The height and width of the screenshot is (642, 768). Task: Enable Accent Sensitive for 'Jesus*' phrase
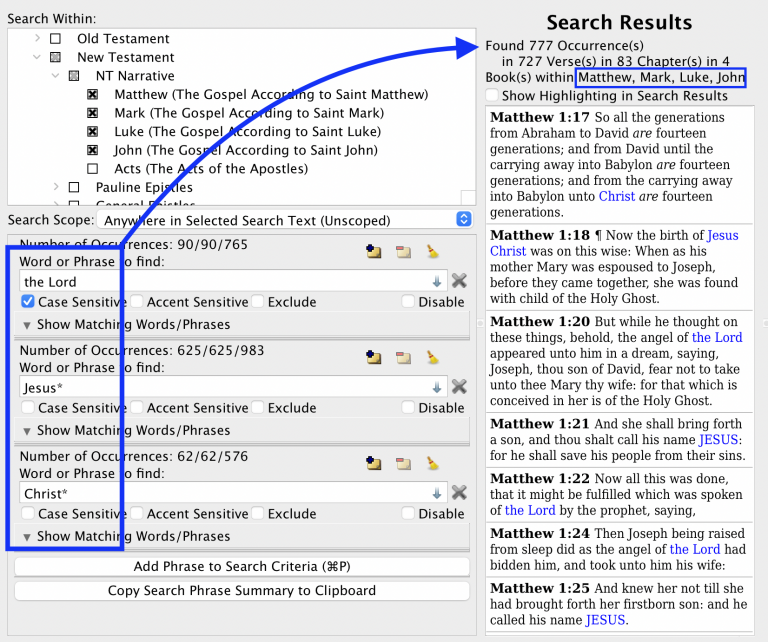coord(137,407)
